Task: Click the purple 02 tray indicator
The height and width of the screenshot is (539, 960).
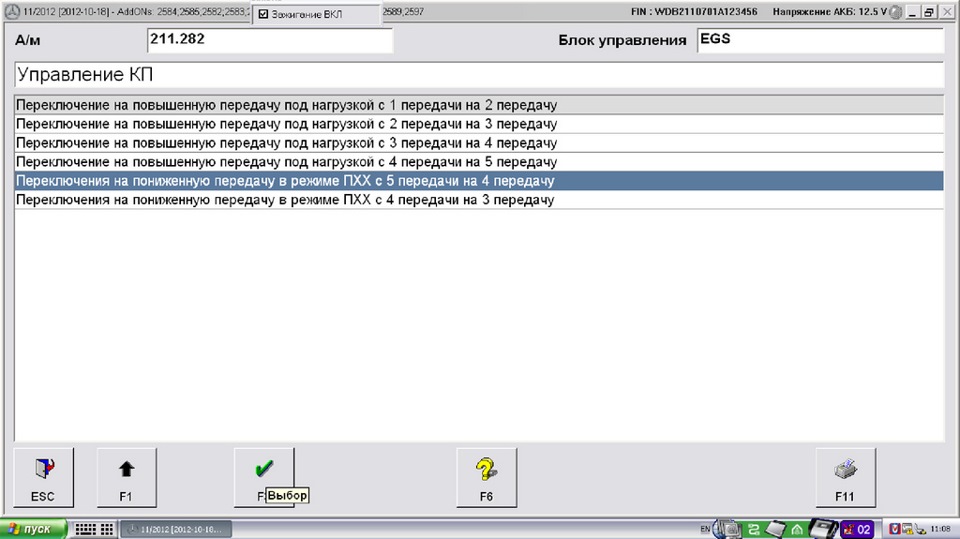Action: tap(857, 529)
